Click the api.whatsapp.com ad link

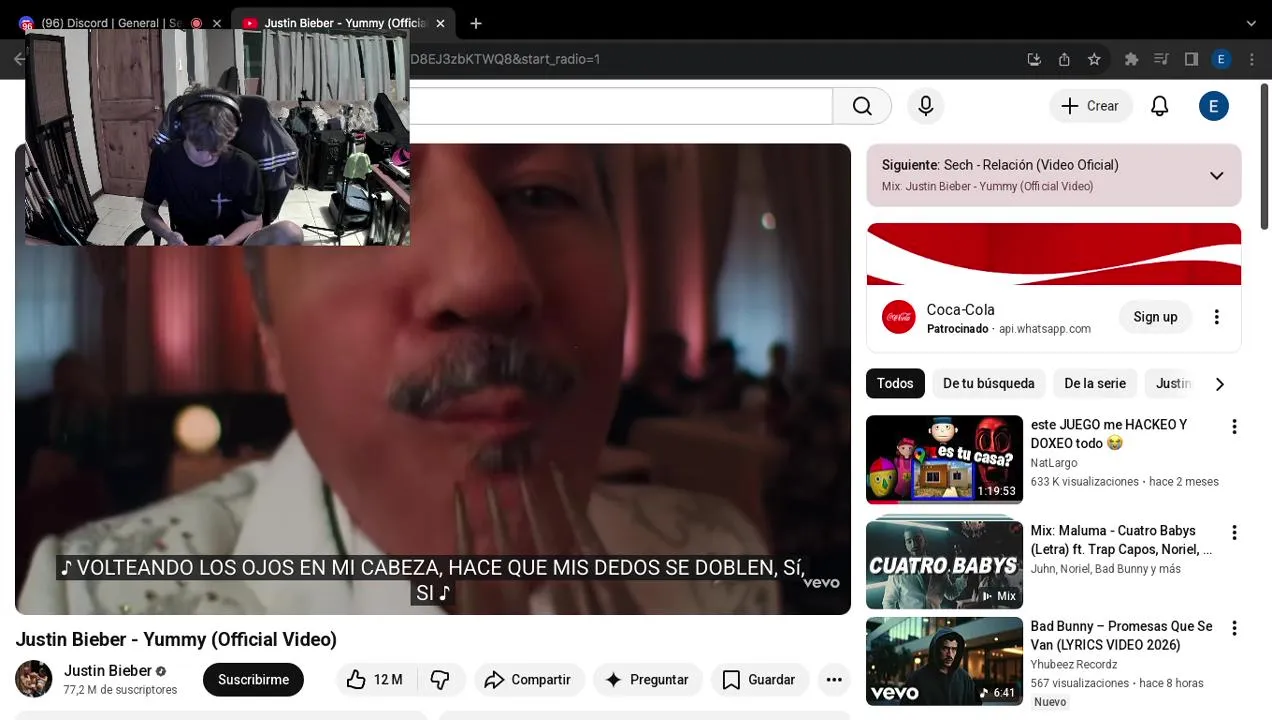1045,329
